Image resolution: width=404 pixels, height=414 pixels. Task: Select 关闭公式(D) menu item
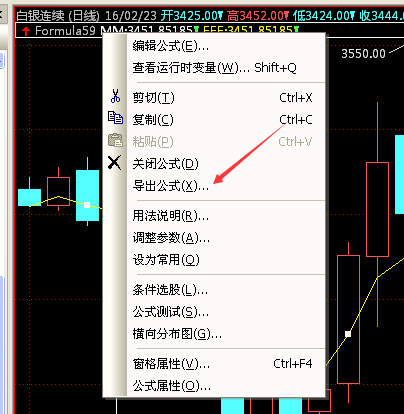[215, 164]
